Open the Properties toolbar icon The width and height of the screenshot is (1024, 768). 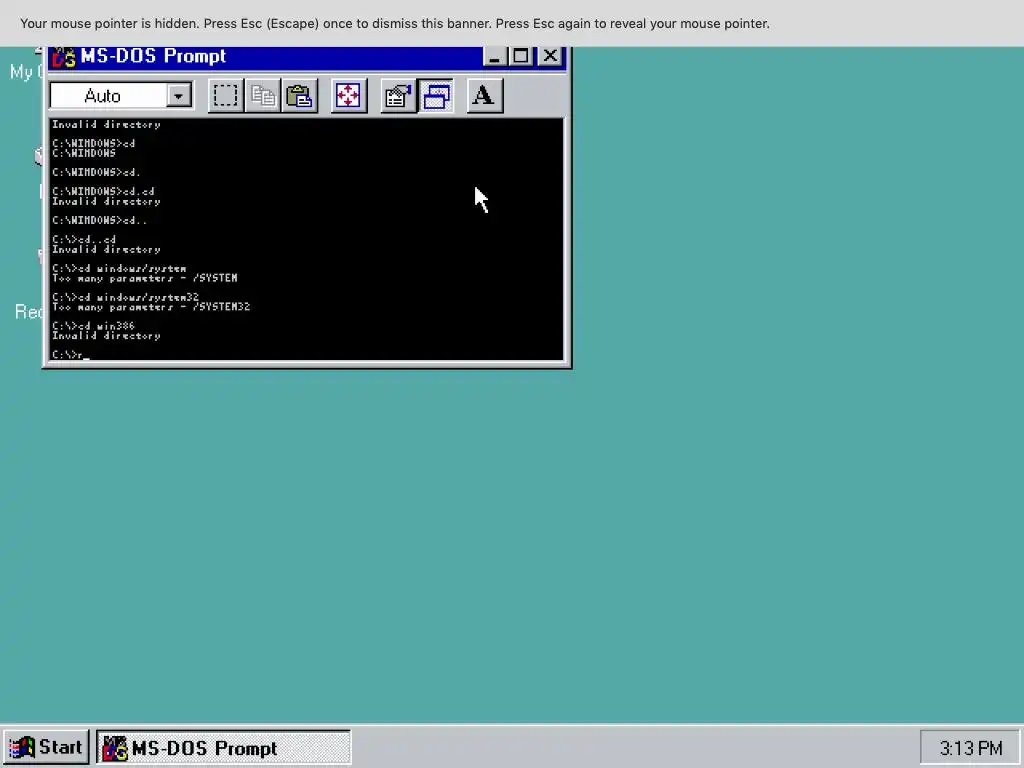point(398,96)
